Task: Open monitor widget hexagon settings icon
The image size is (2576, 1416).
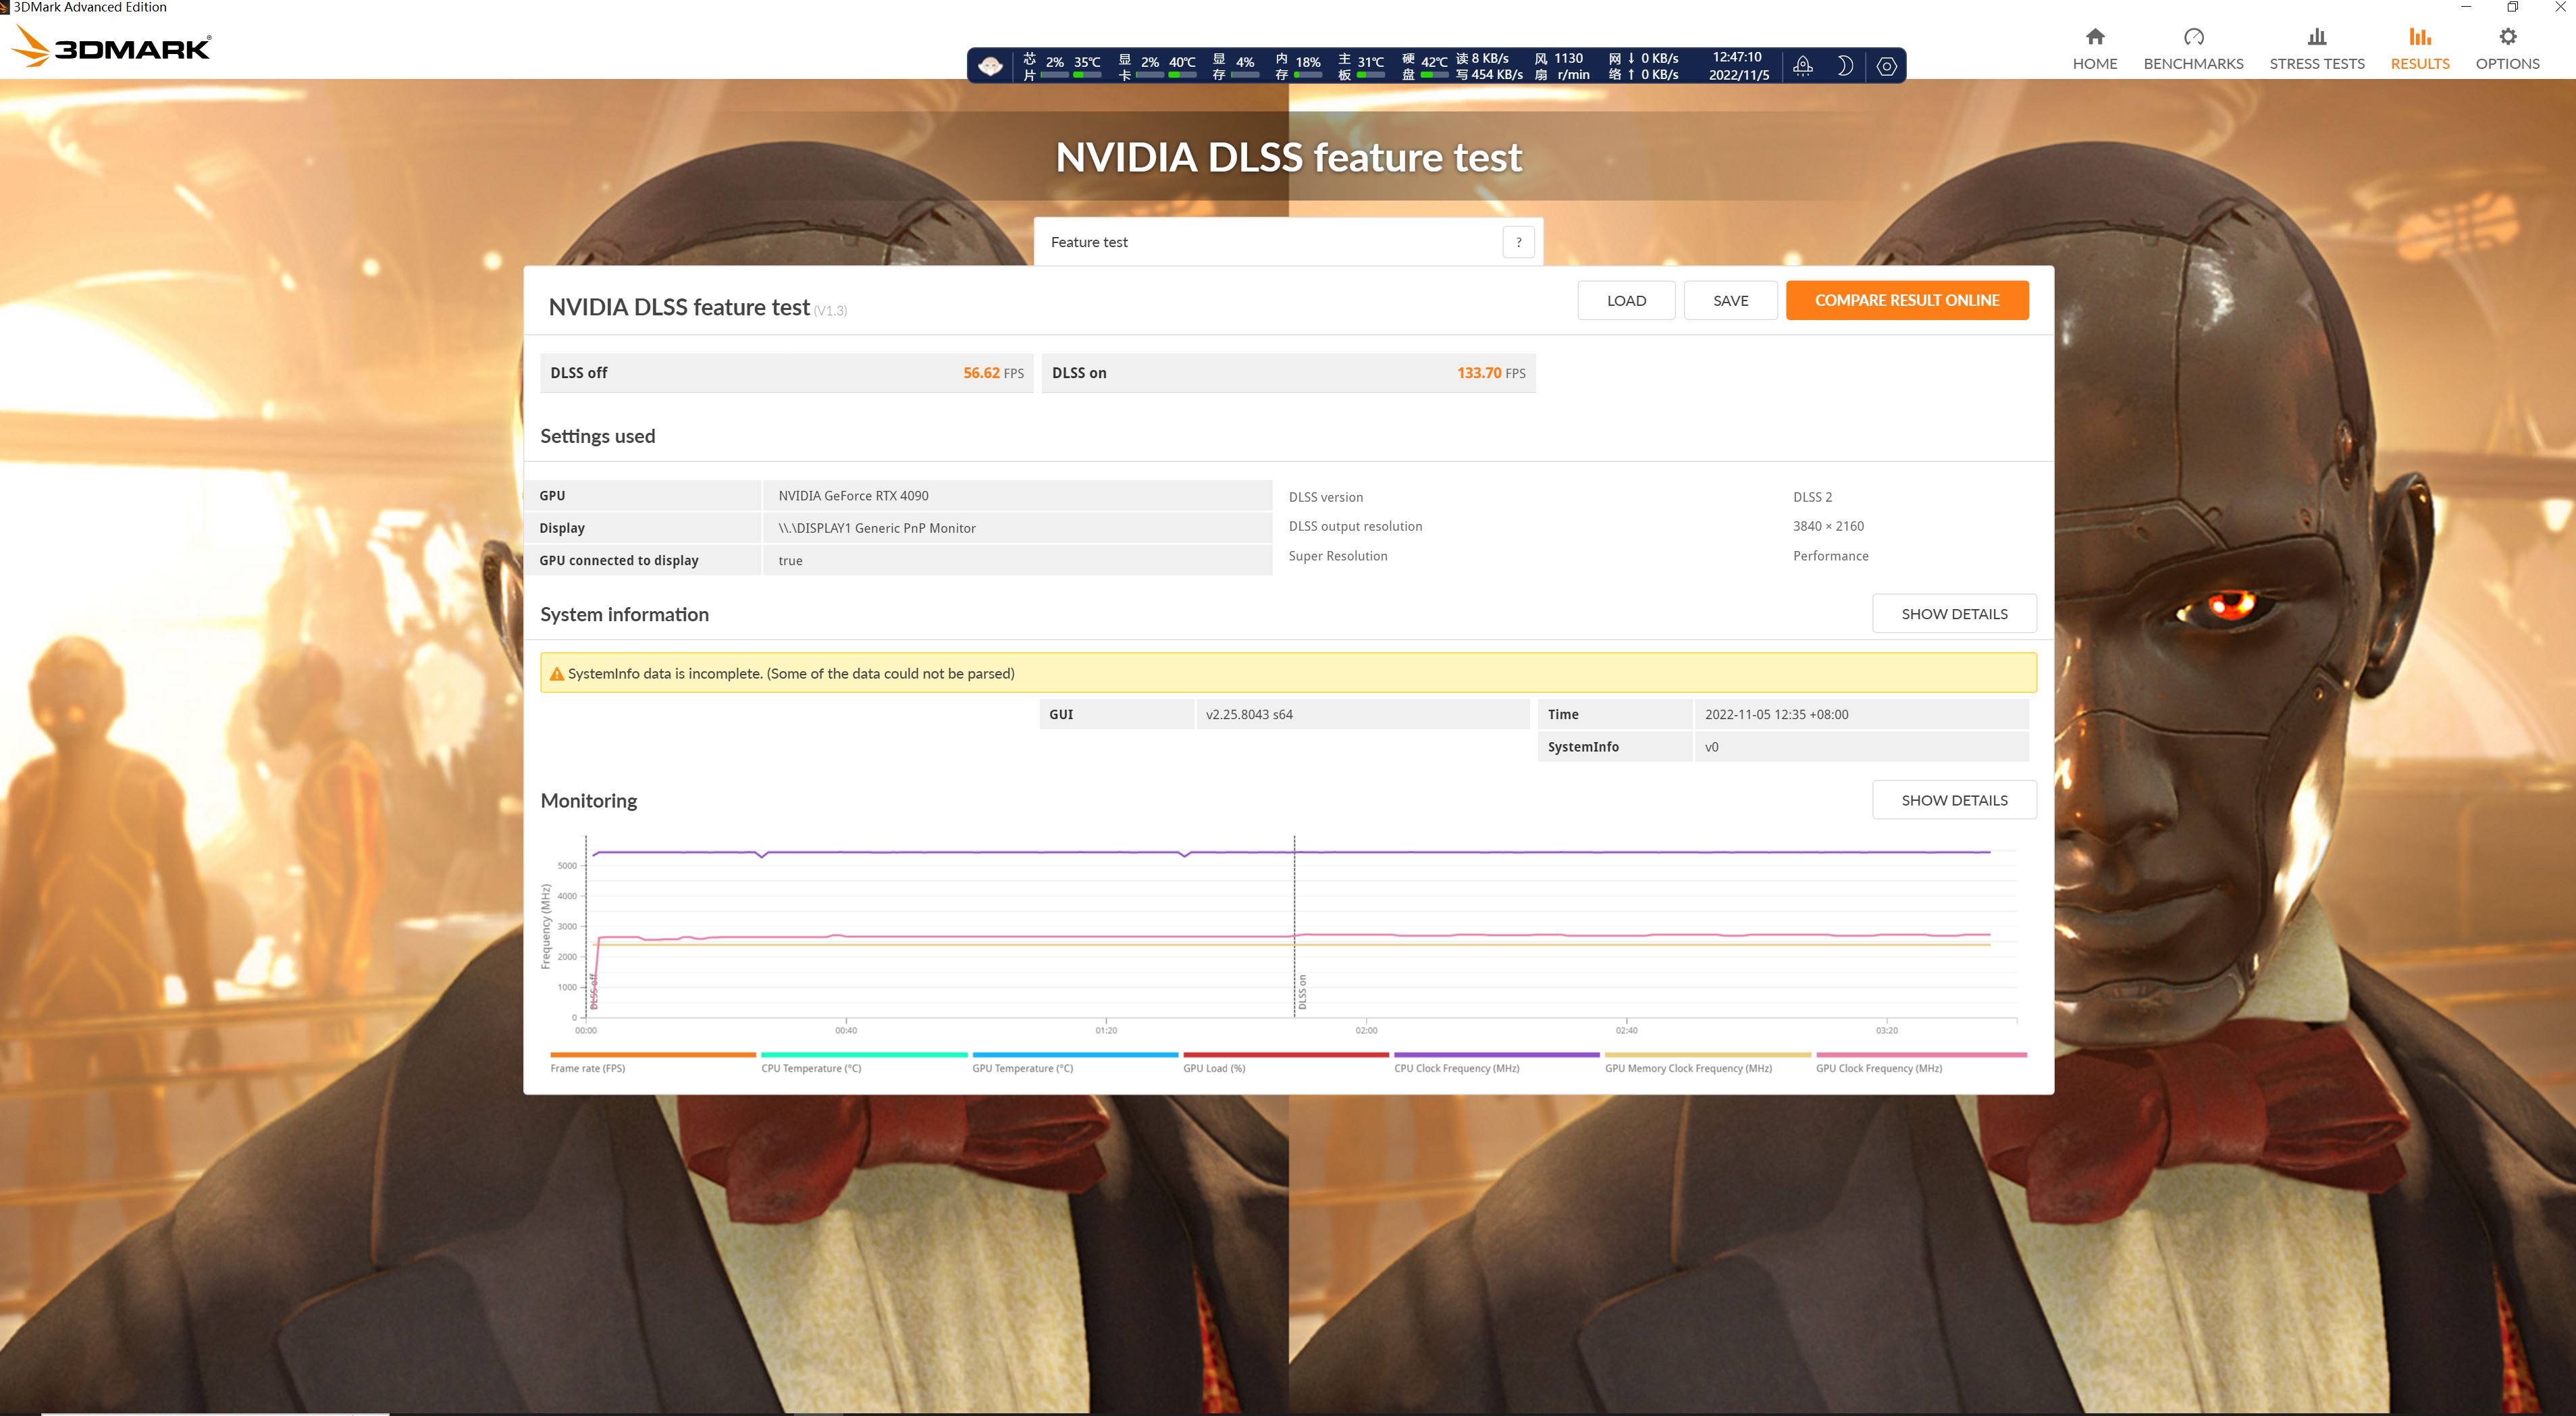Action: click(x=1886, y=66)
